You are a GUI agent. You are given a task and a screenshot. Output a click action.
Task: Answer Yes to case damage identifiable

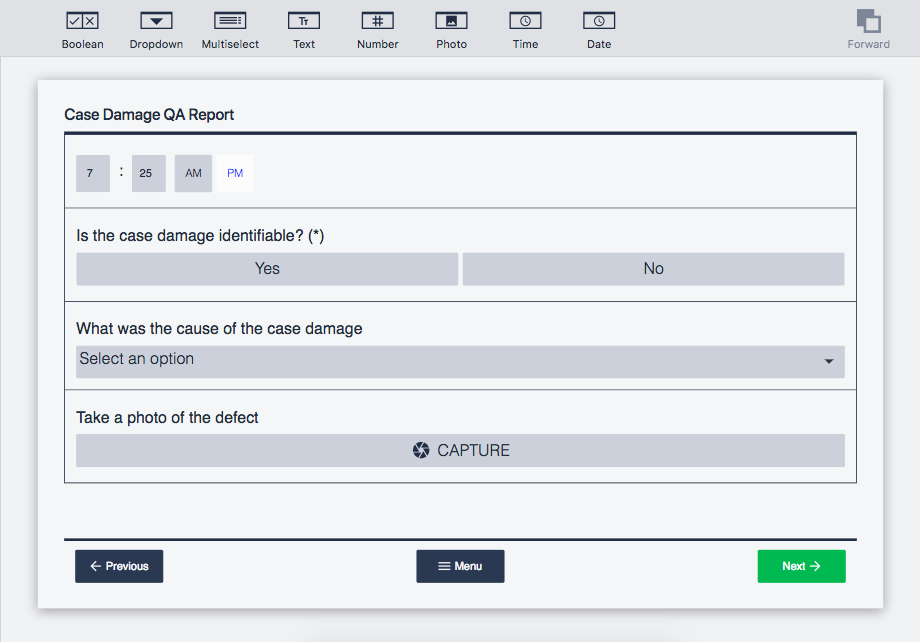point(267,269)
